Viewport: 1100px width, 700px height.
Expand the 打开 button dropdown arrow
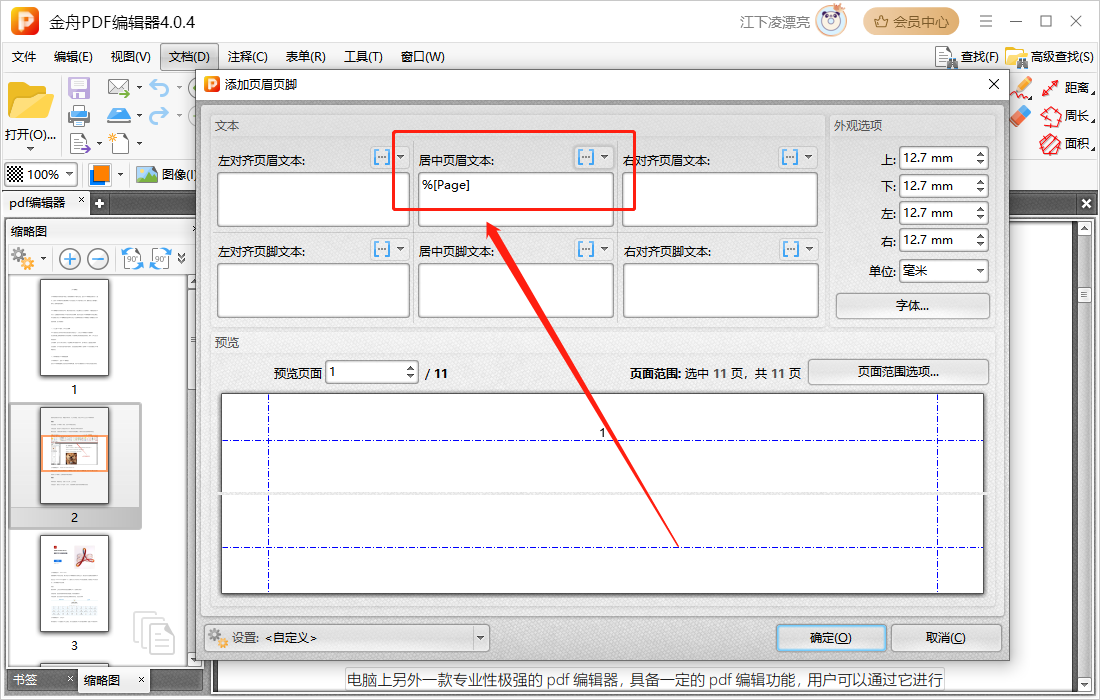[x=30, y=149]
